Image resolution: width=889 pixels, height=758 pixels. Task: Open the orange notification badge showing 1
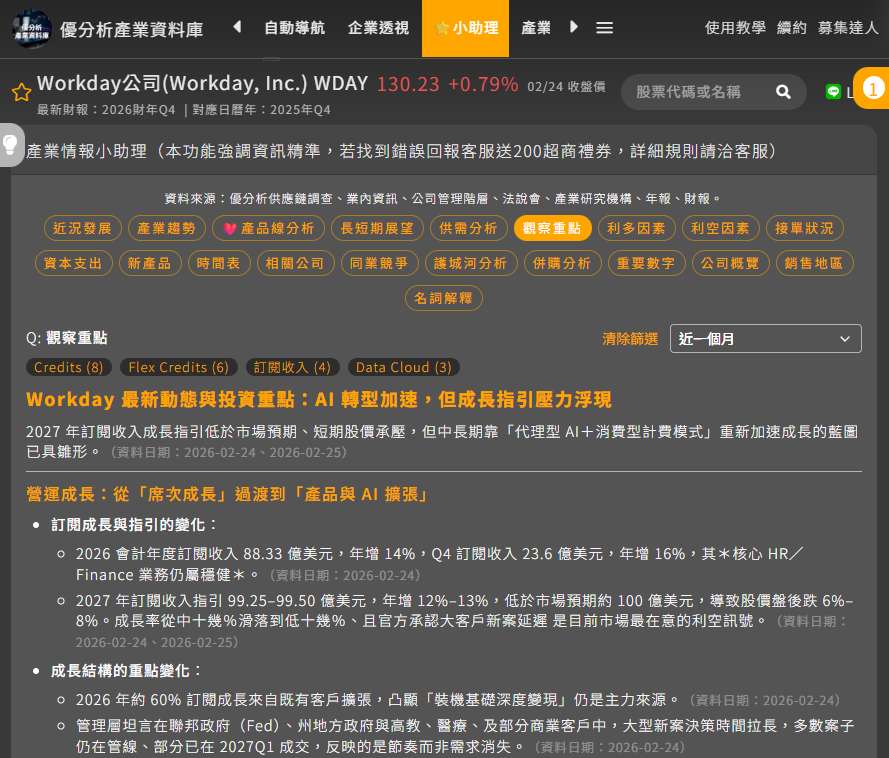click(x=872, y=89)
